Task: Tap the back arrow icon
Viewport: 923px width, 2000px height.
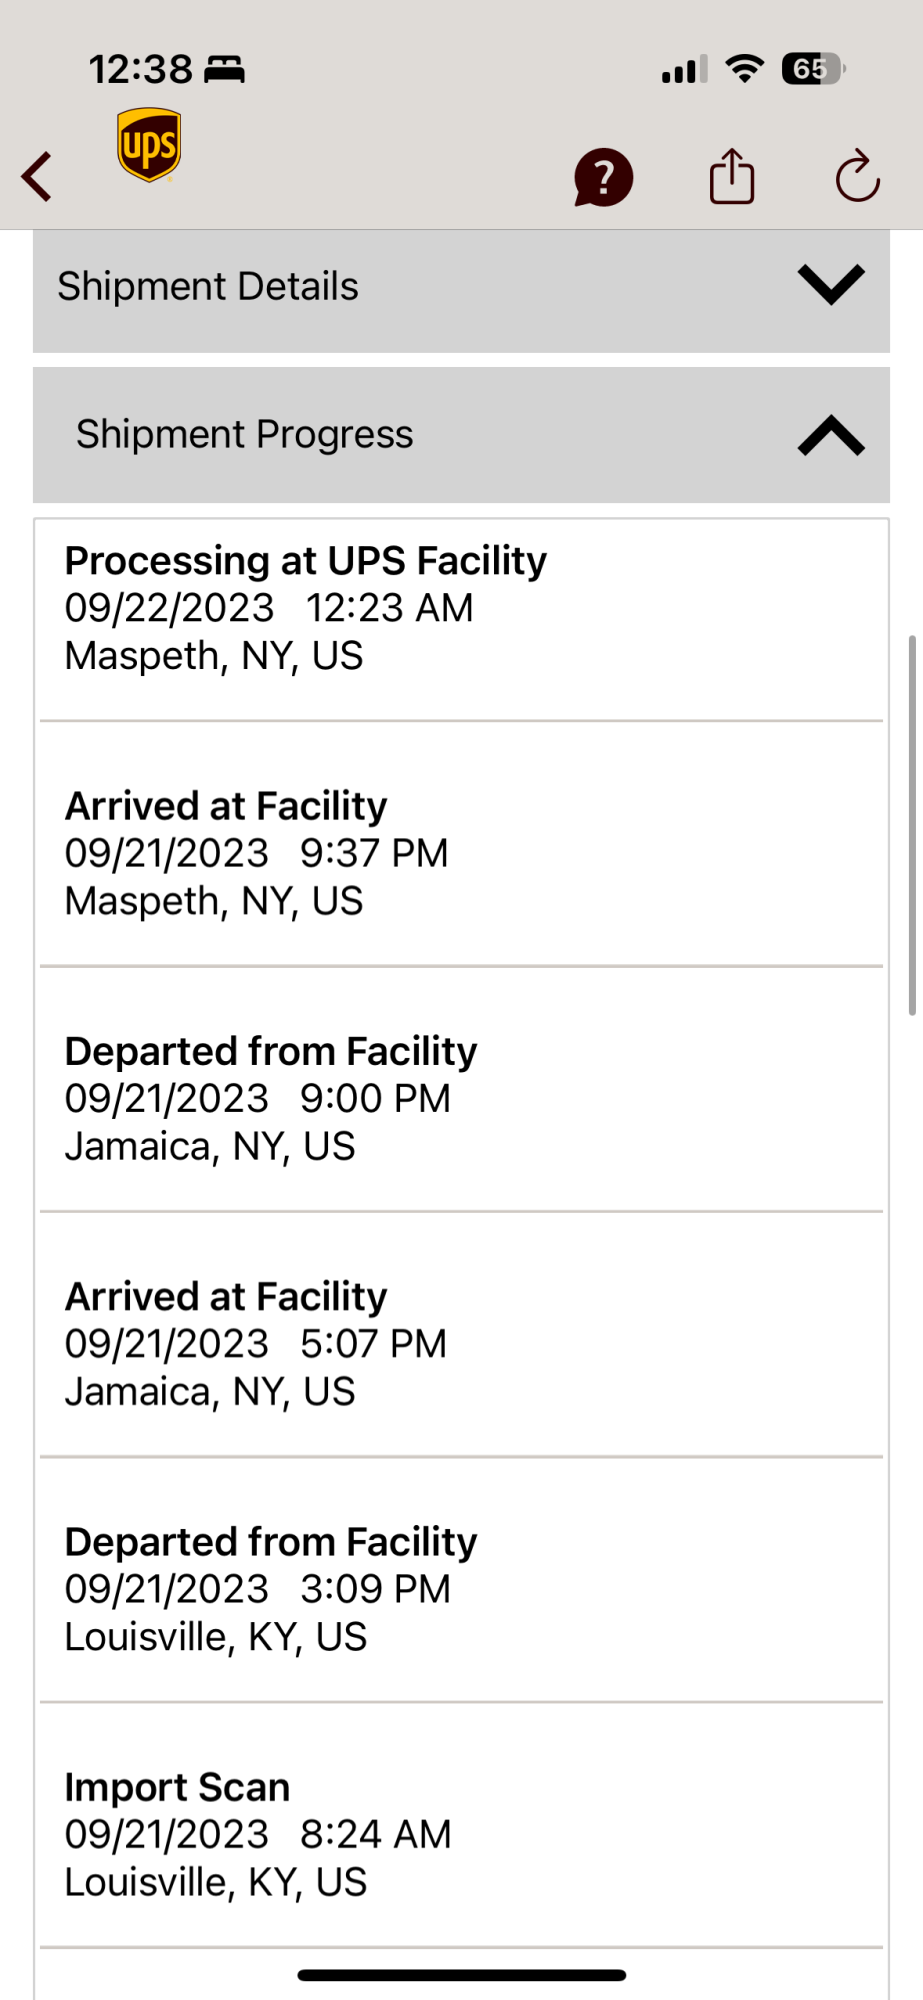Action: pos(37,178)
